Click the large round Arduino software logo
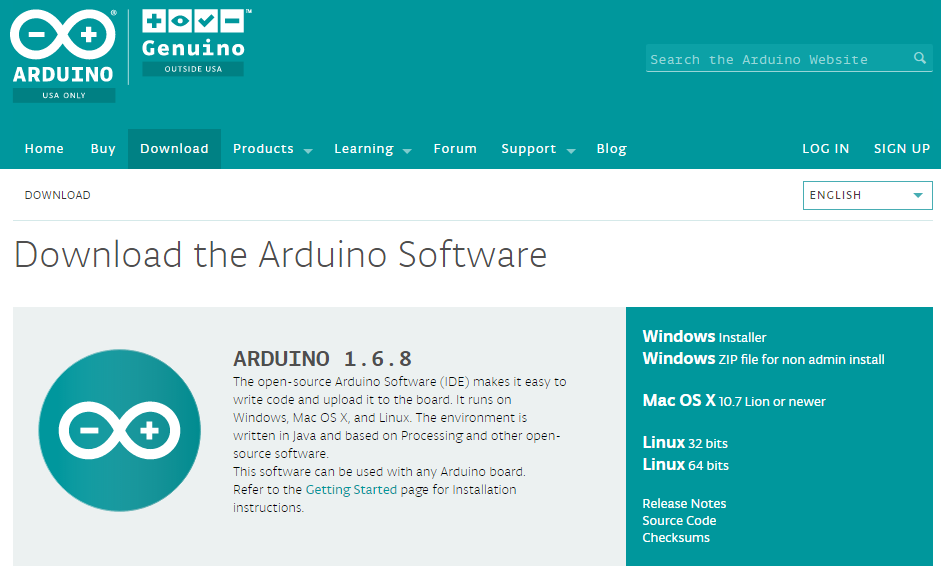This screenshot has height=572, width=941. (x=119, y=430)
